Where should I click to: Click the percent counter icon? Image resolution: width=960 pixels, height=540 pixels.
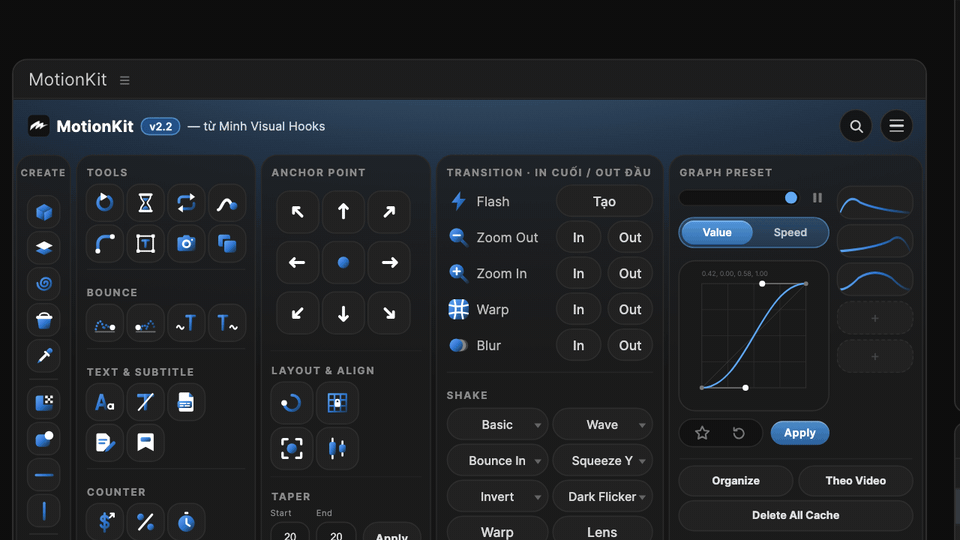145,522
